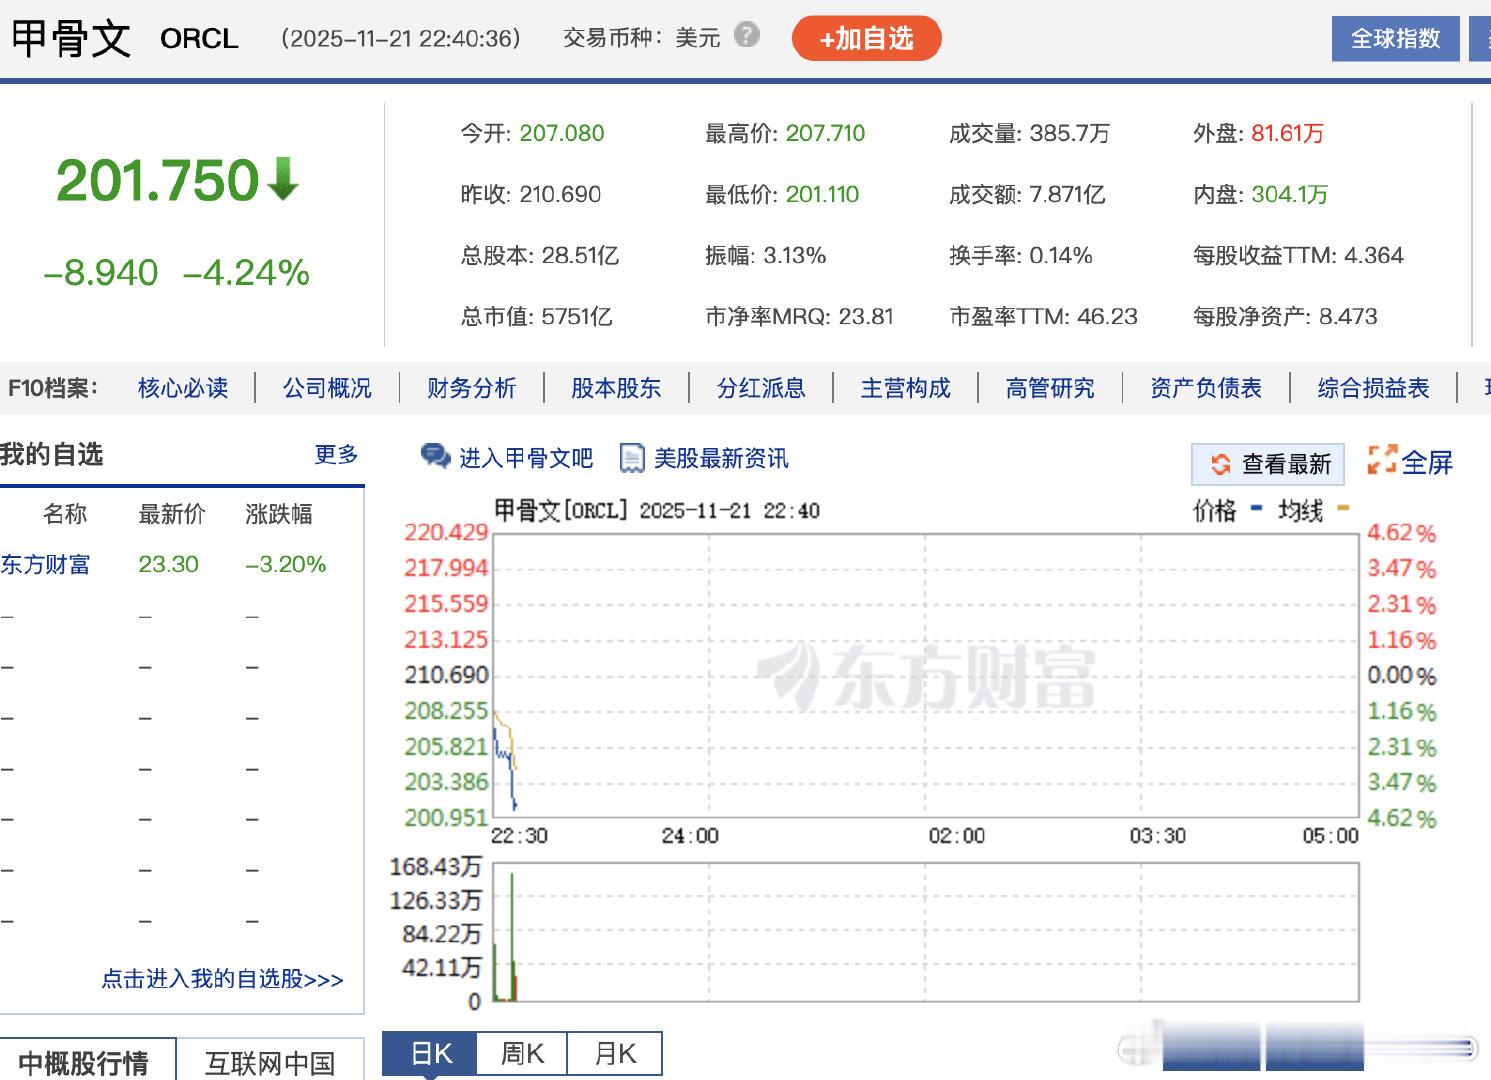Click 总股本 value 28.51亿
The width and height of the screenshot is (1491, 1080).
(x=580, y=255)
